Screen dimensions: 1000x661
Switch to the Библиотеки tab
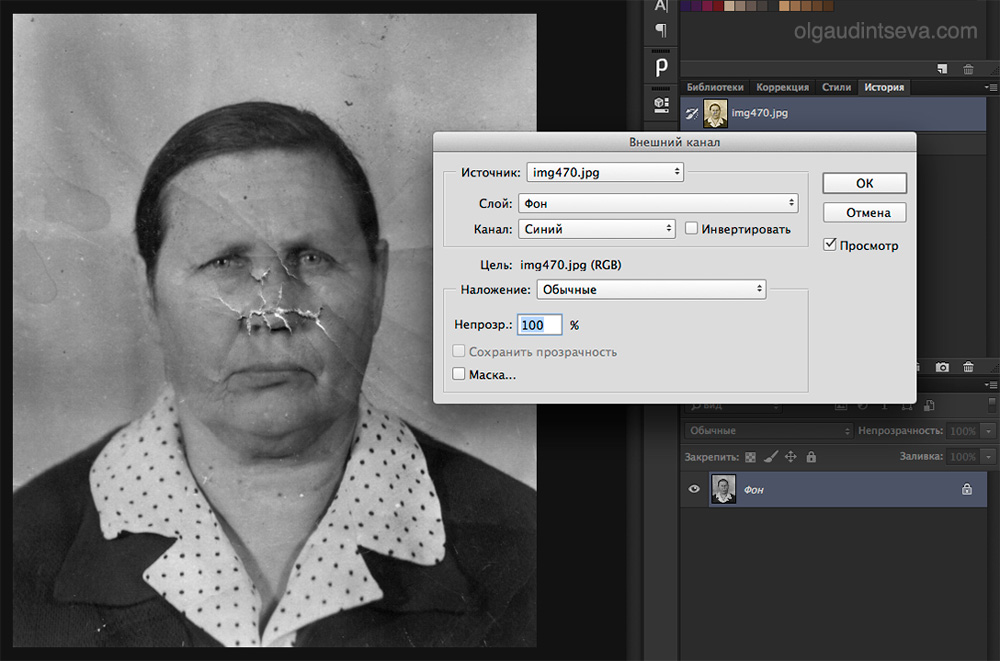click(x=715, y=88)
